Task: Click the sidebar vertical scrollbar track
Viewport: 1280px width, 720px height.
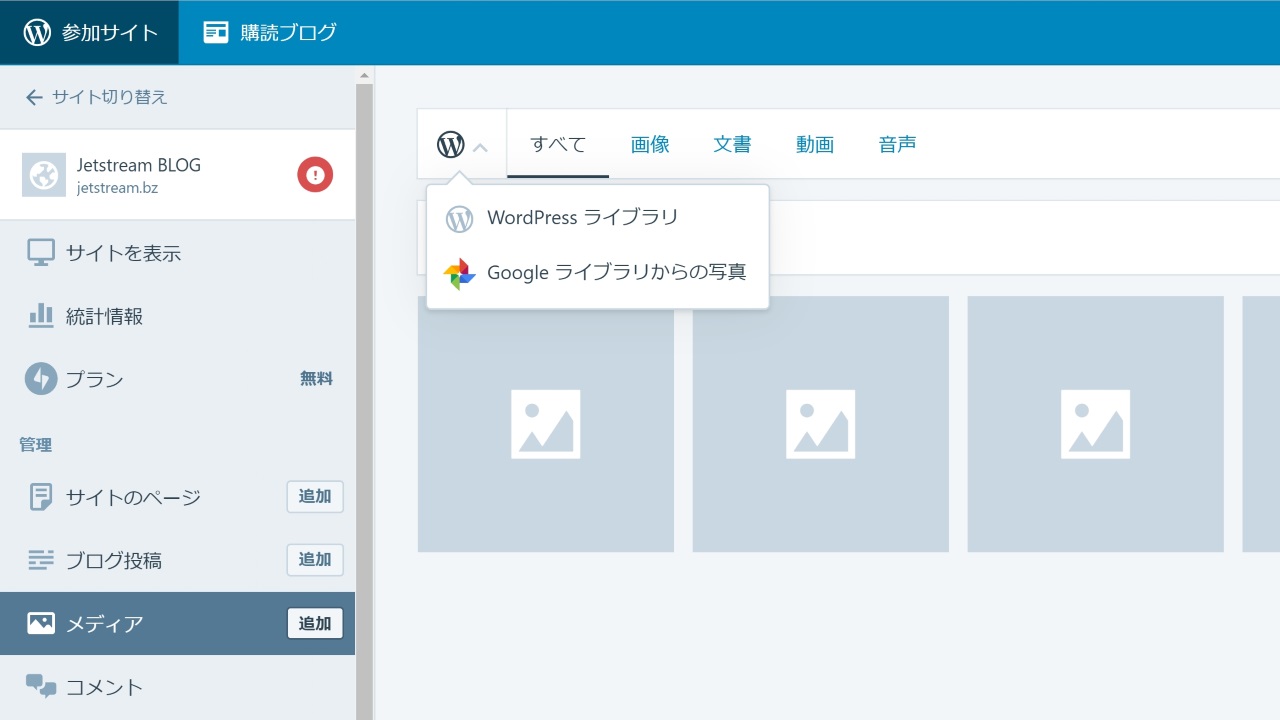Action: pyautogui.click(x=364, y=400)
